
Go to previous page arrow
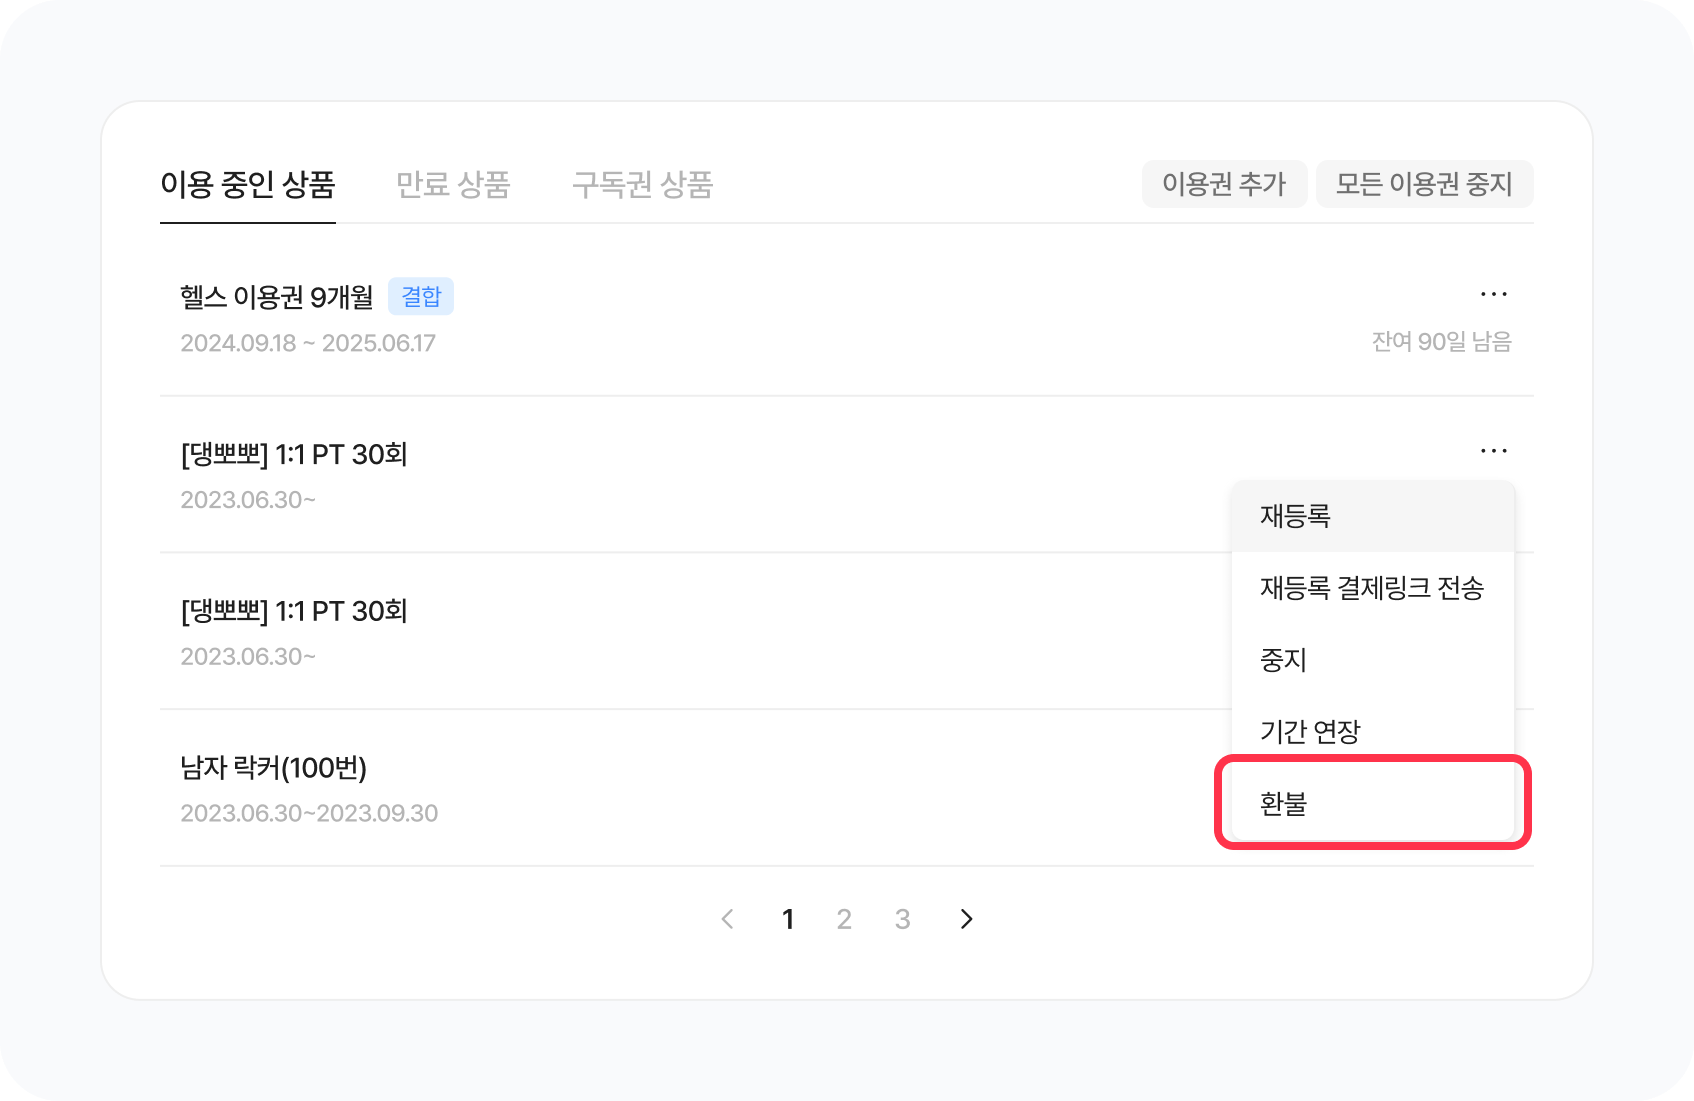tap(728, 919)
